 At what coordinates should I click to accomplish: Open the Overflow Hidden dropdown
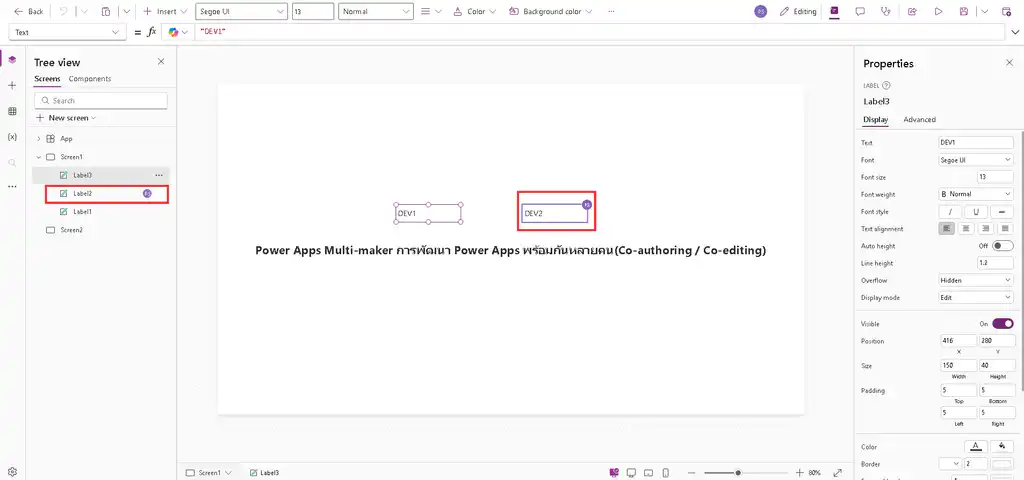976,280
